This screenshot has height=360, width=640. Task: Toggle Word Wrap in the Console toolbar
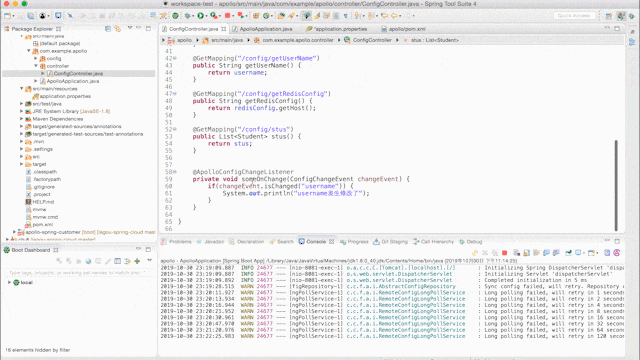click(x=536, y=253)
